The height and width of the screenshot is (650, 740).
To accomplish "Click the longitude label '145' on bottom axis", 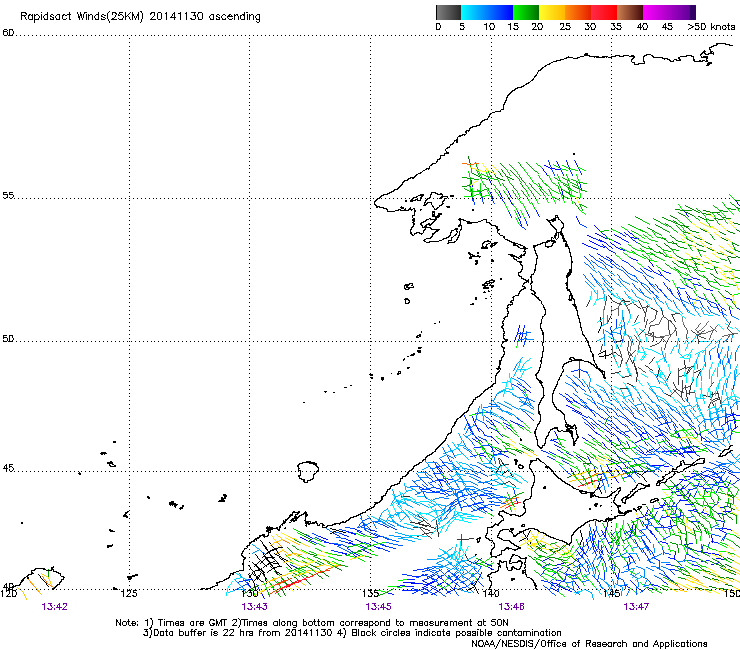I will point(612,593).
